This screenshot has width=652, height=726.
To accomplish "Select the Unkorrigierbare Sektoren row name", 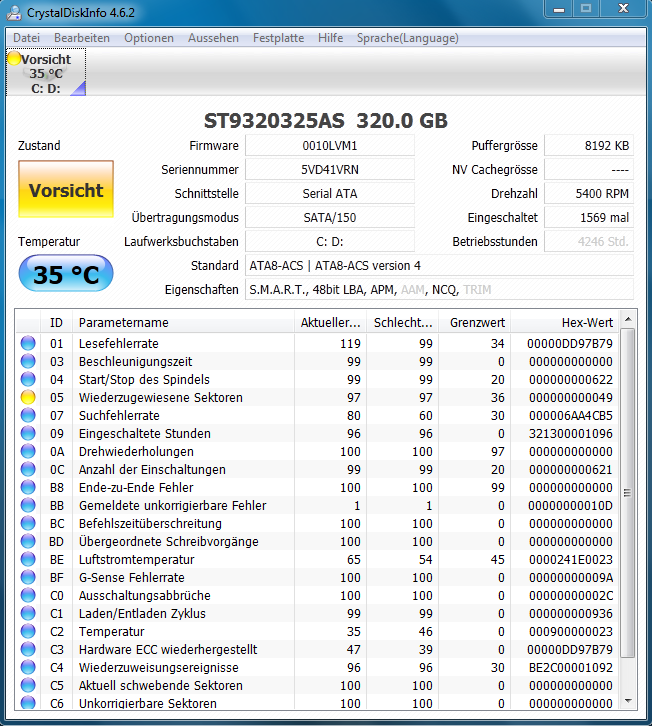I will click(148, 703).
